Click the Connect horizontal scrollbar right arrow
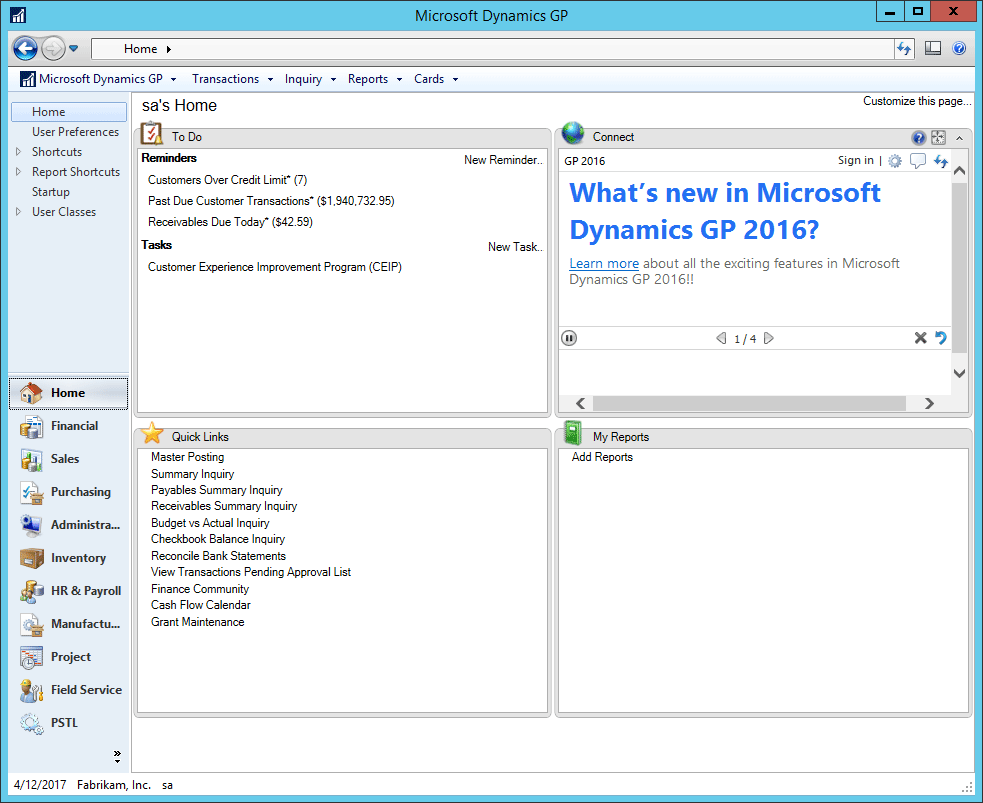 click(929, 404)
